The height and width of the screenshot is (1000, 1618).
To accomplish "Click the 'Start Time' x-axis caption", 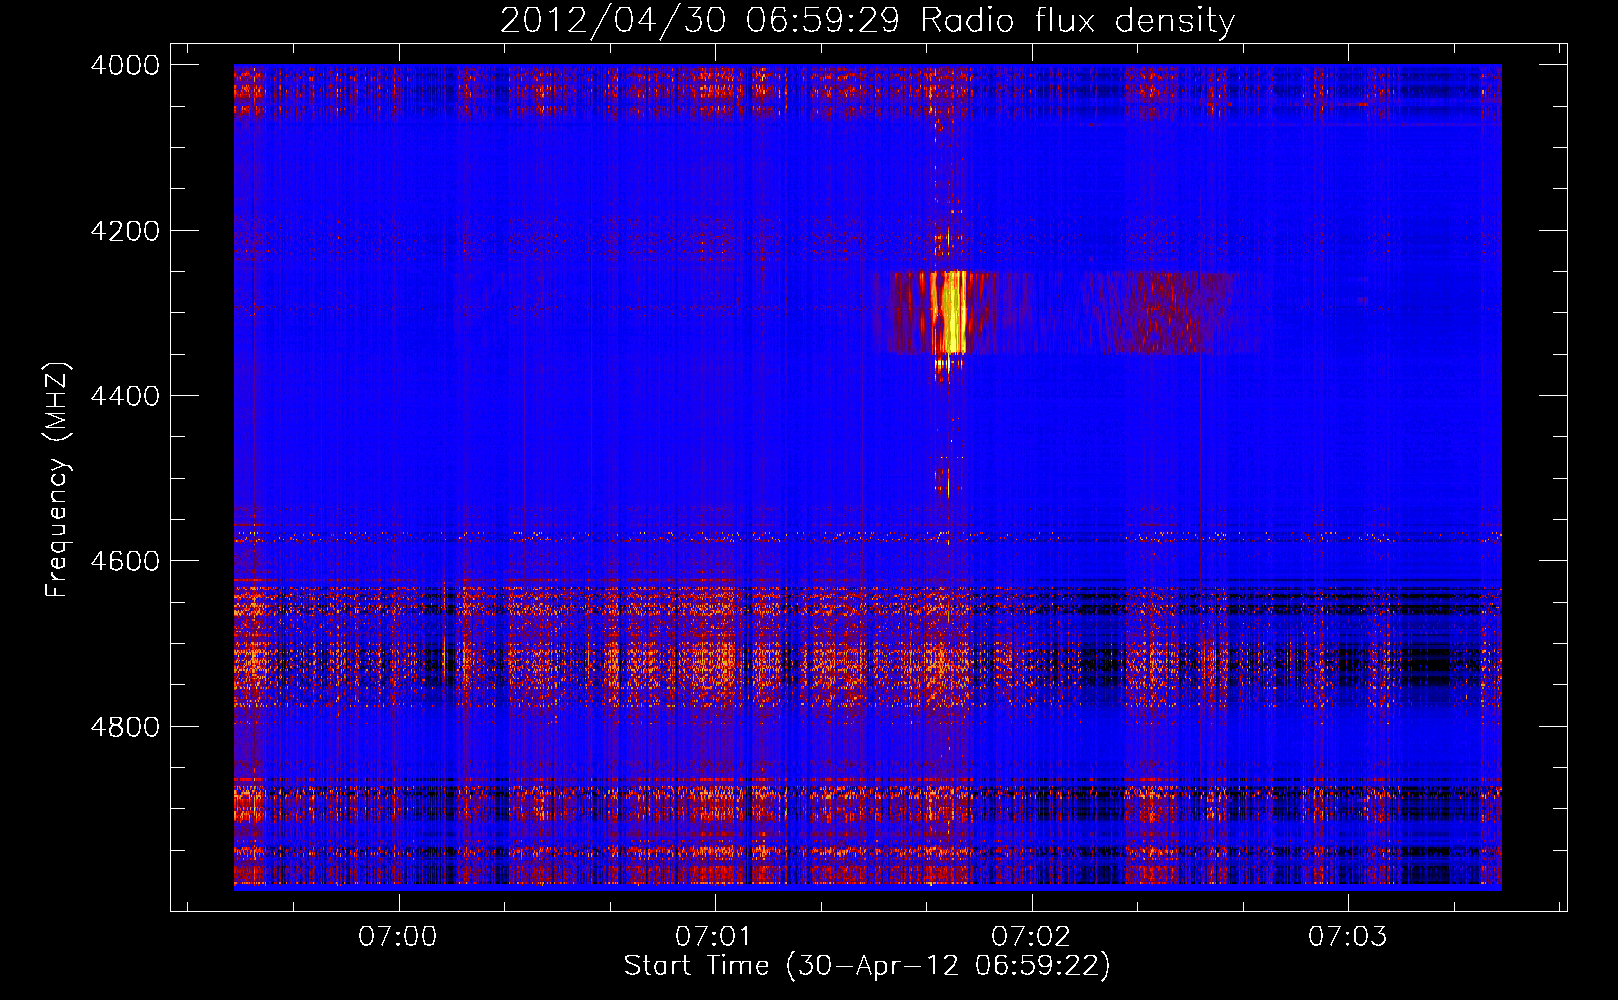I will coord(867,966).
